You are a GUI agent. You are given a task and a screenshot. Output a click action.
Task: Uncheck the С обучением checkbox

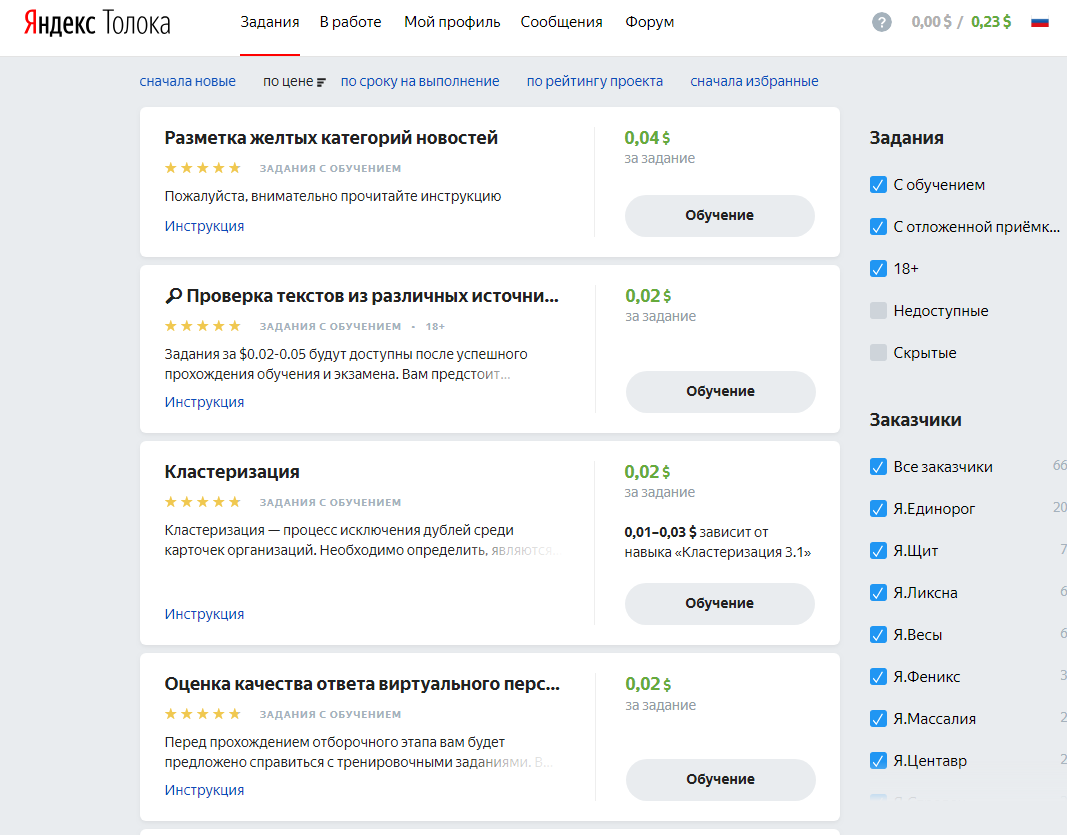[x=878, y=185]
